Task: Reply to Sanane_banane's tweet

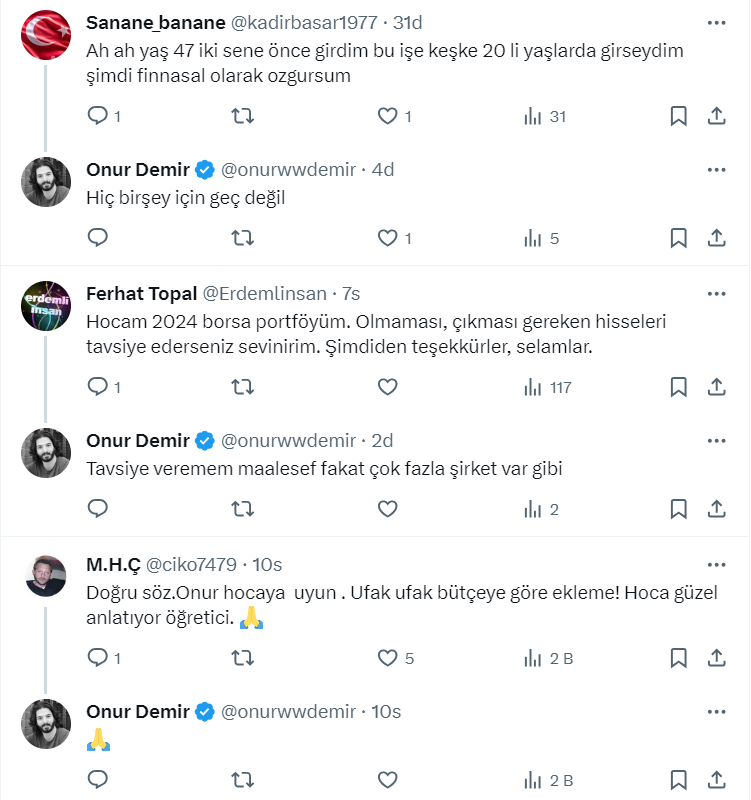Action: tap(98, 116)
